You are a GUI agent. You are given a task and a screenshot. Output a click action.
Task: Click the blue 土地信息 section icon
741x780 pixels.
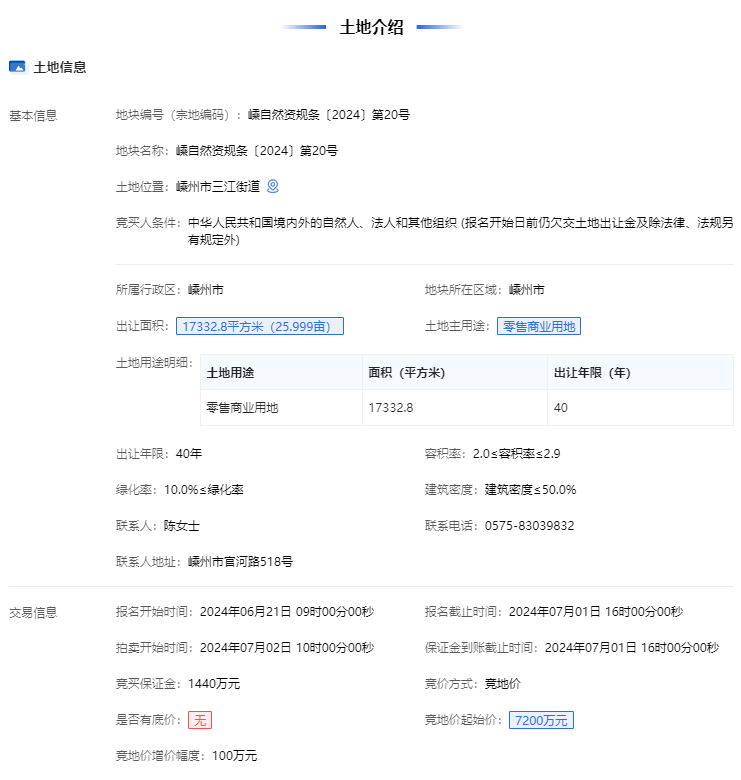(17, 67)
